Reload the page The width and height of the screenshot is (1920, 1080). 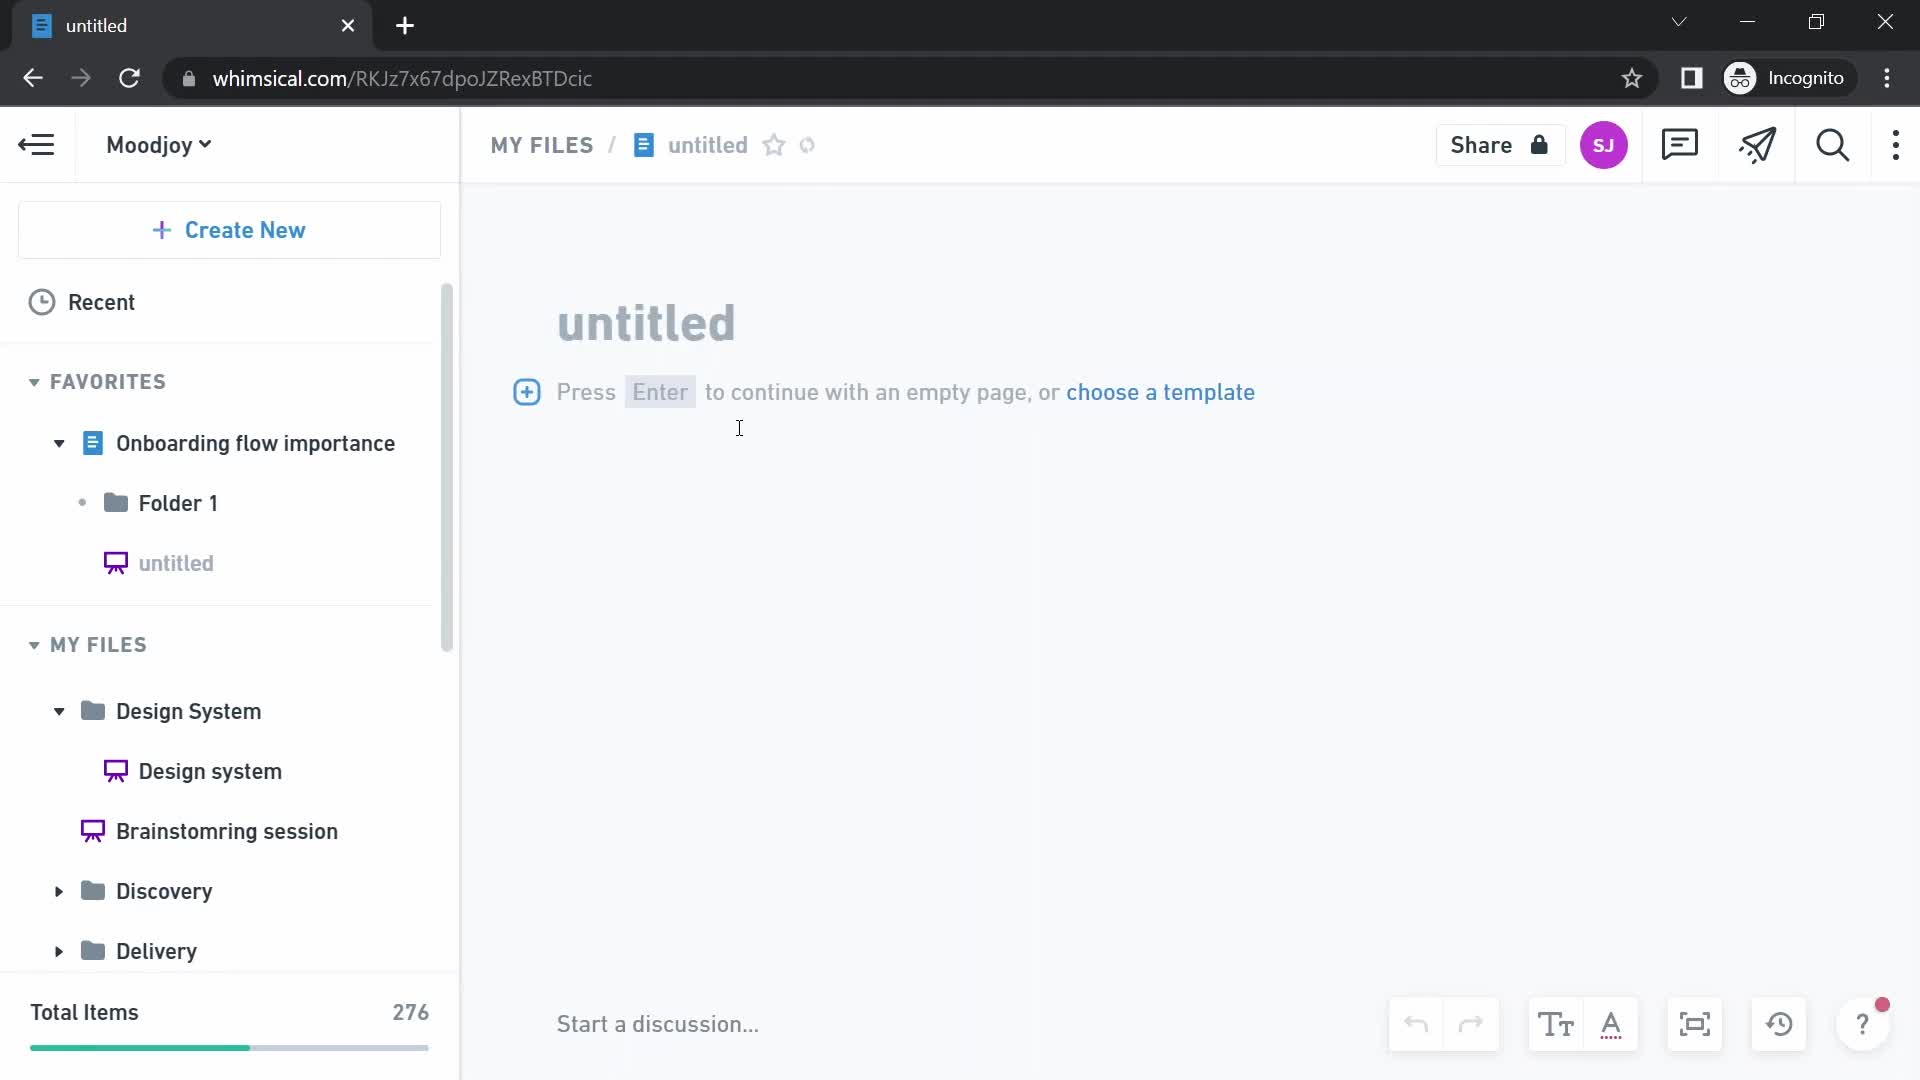[129, 78]
